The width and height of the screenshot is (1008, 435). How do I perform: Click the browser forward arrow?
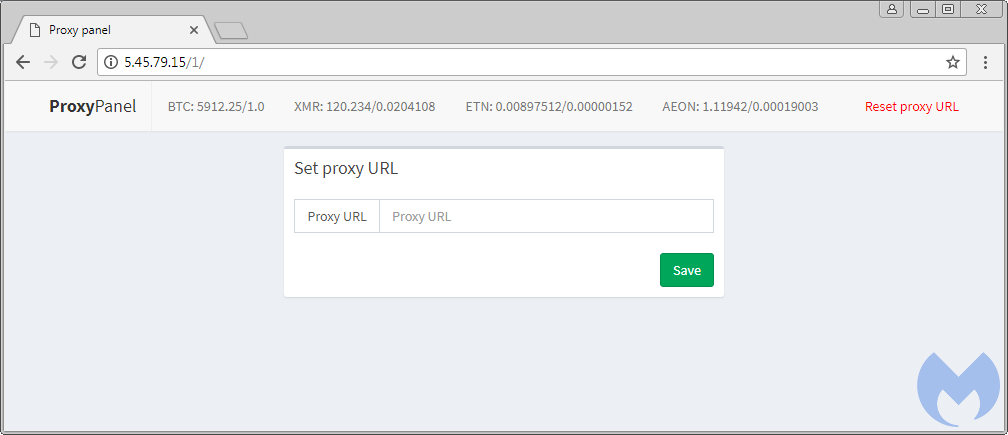(x=51, y=62)
